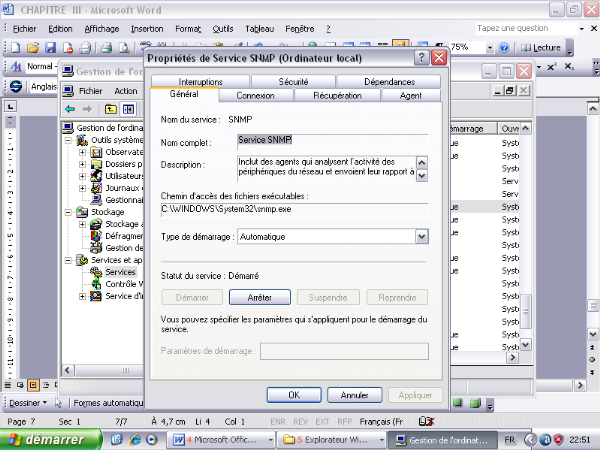
Task: Cancel the dialog with Annuler
Action: (x=354, y=395)
